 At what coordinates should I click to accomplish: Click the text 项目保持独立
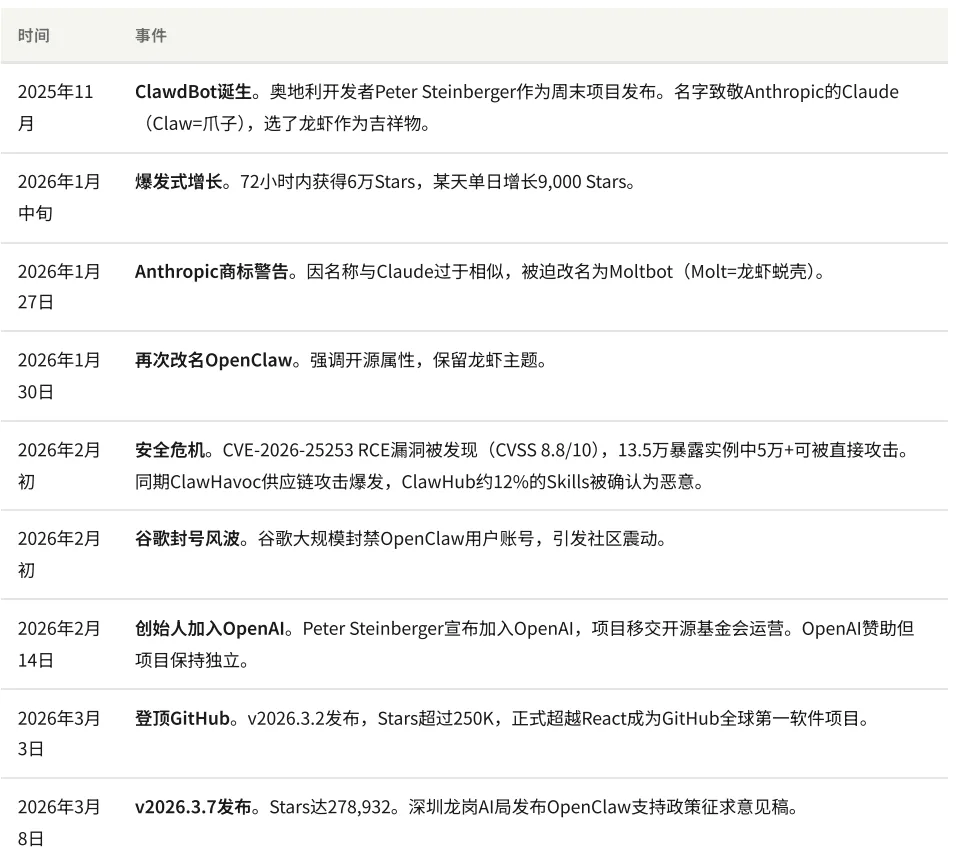coord(187,660)
